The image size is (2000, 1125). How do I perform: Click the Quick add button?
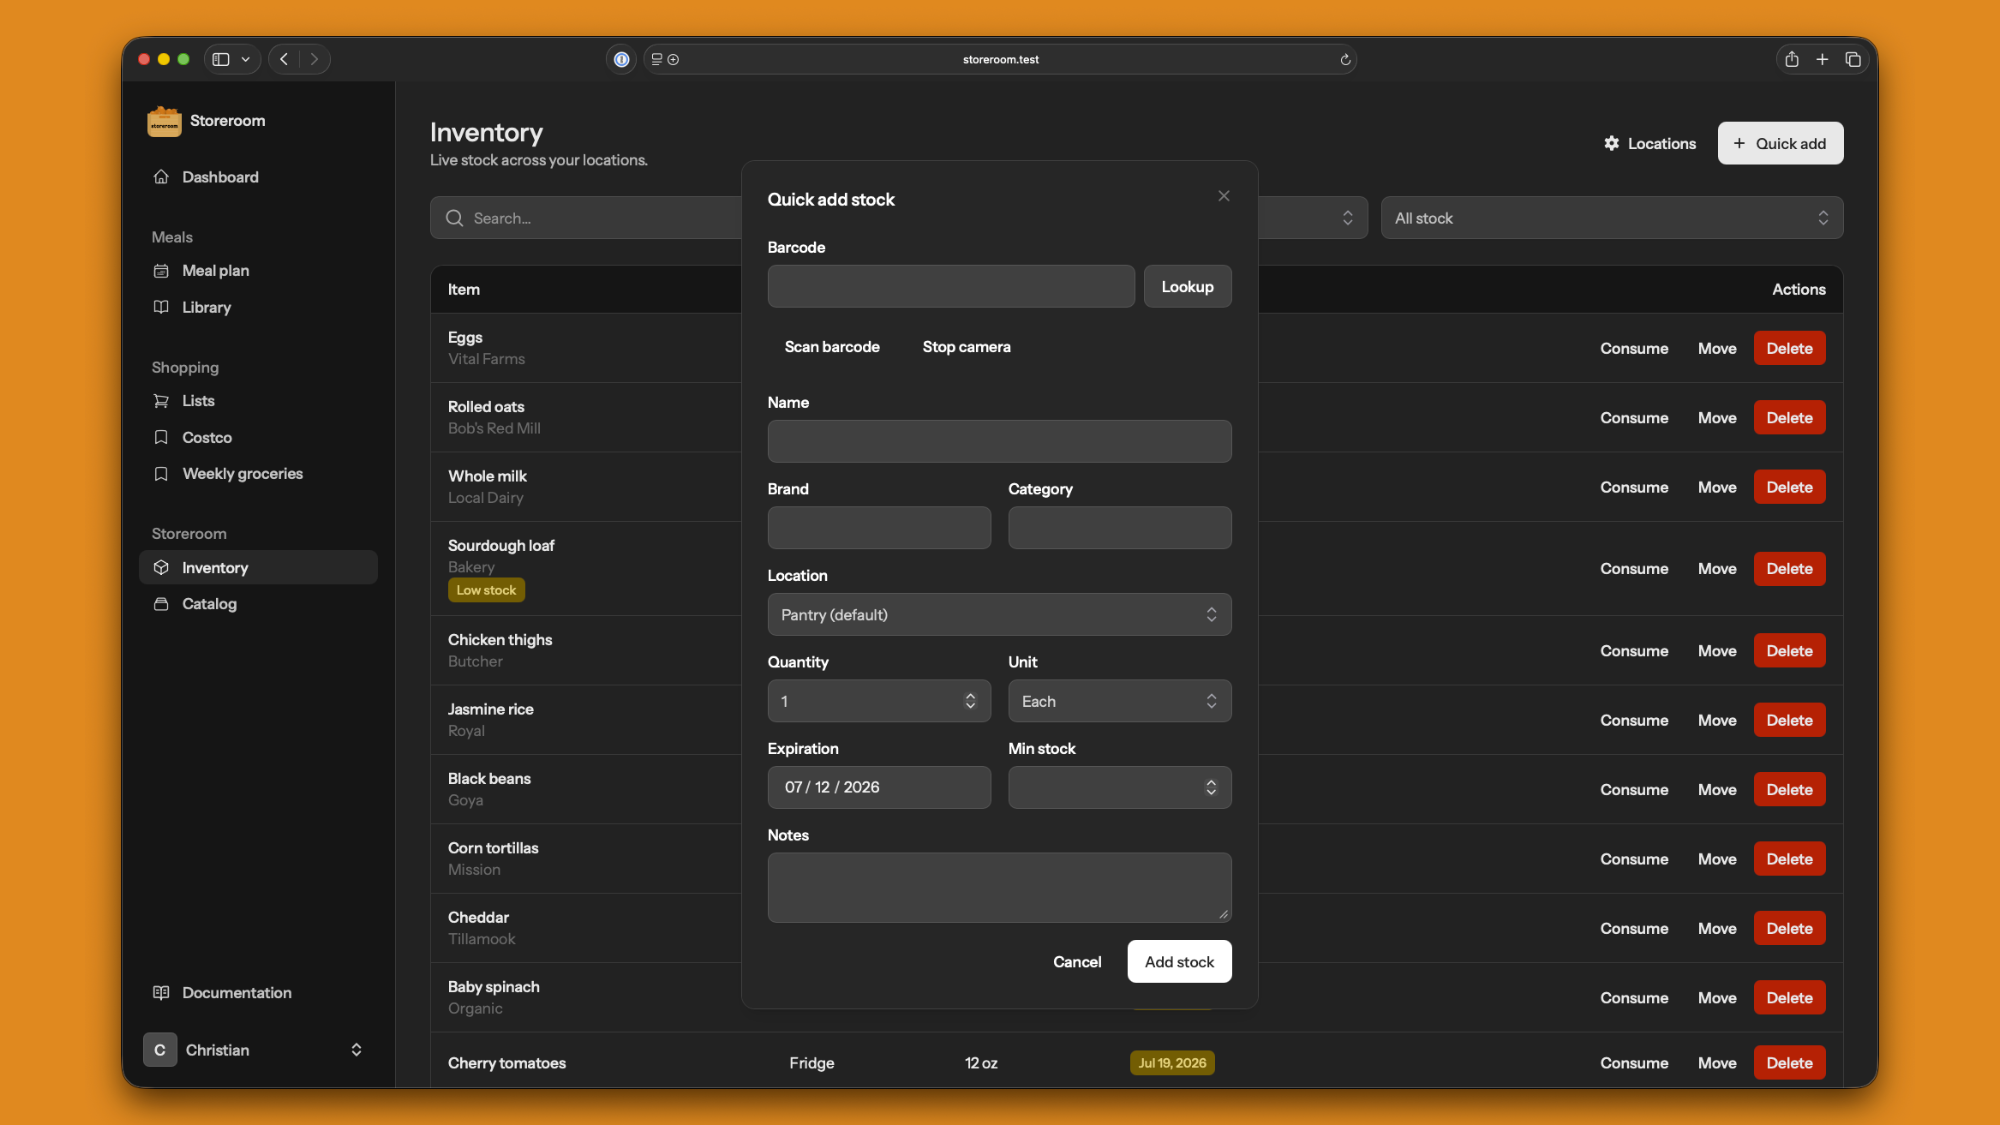point(1780,143)
